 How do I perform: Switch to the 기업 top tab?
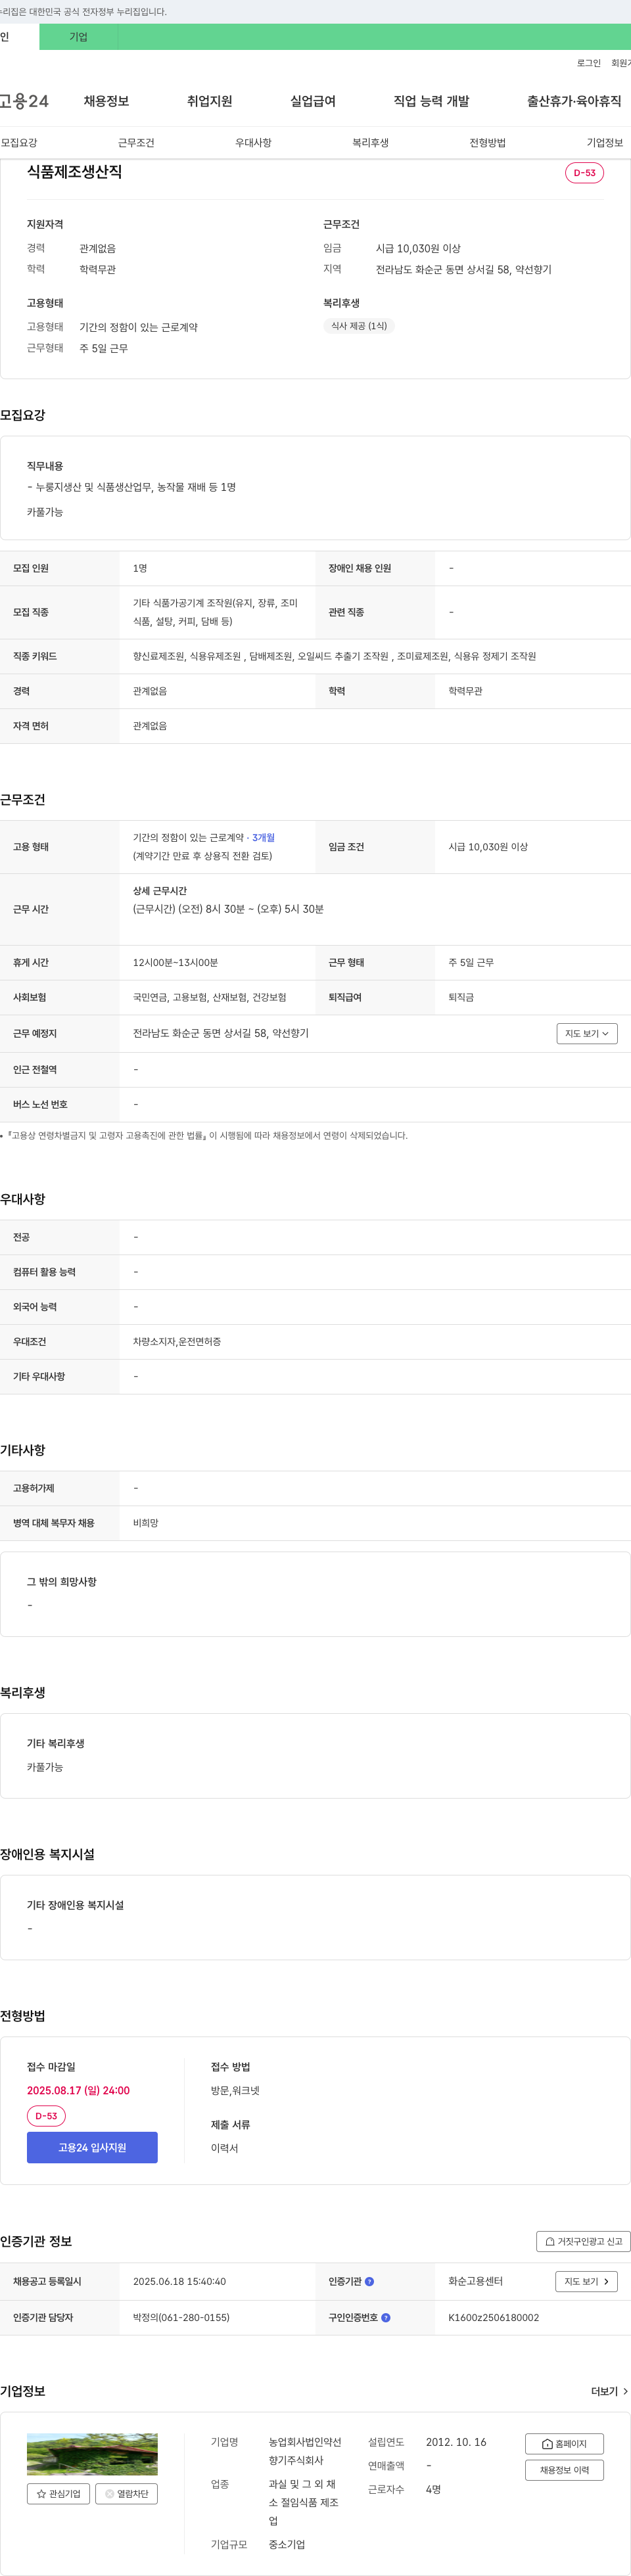tap(78, 37)
